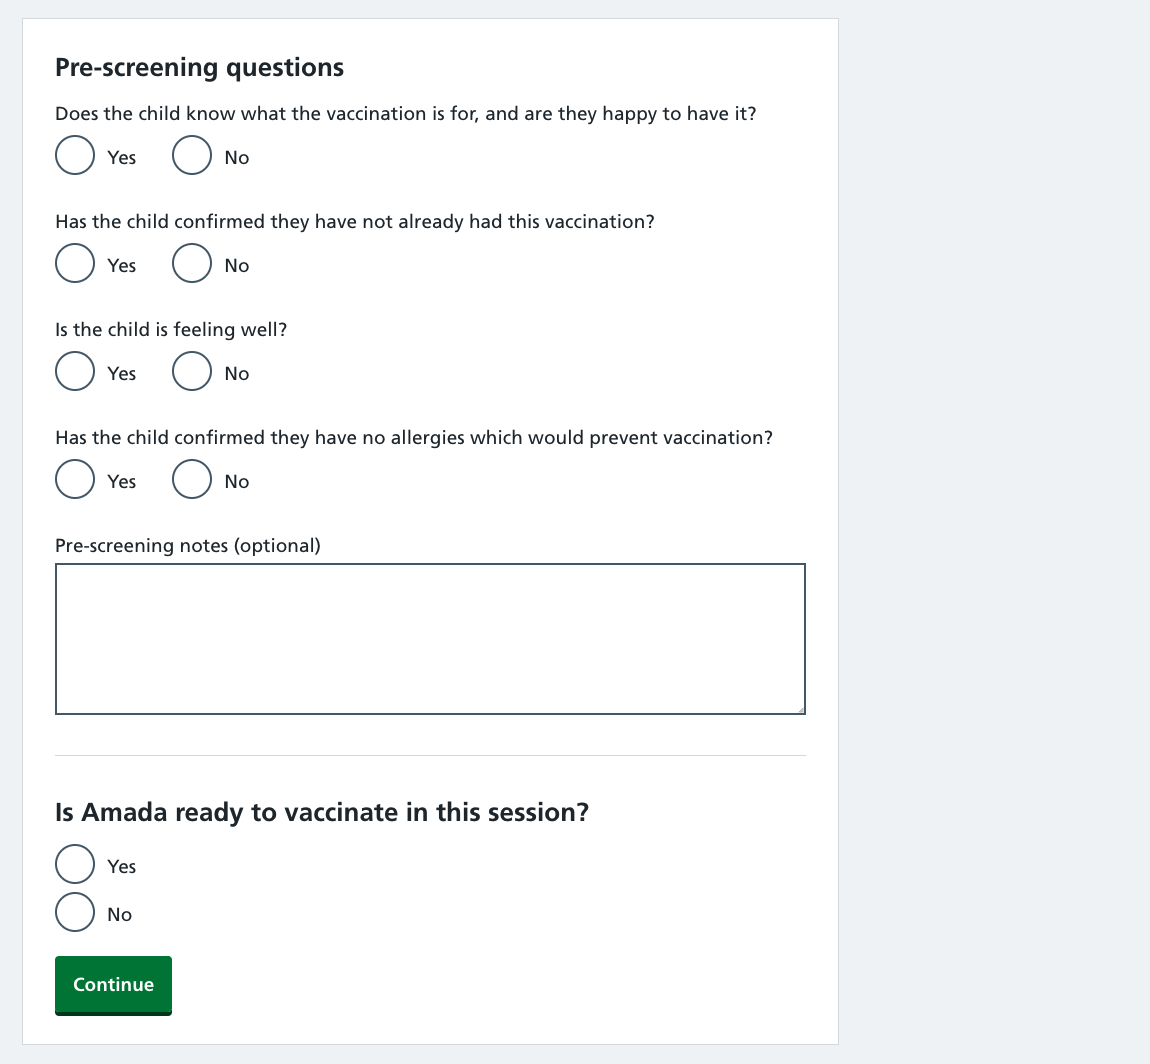Mark No for child is feeling well
1150x1064 pixels.
[x=192, y=371]
